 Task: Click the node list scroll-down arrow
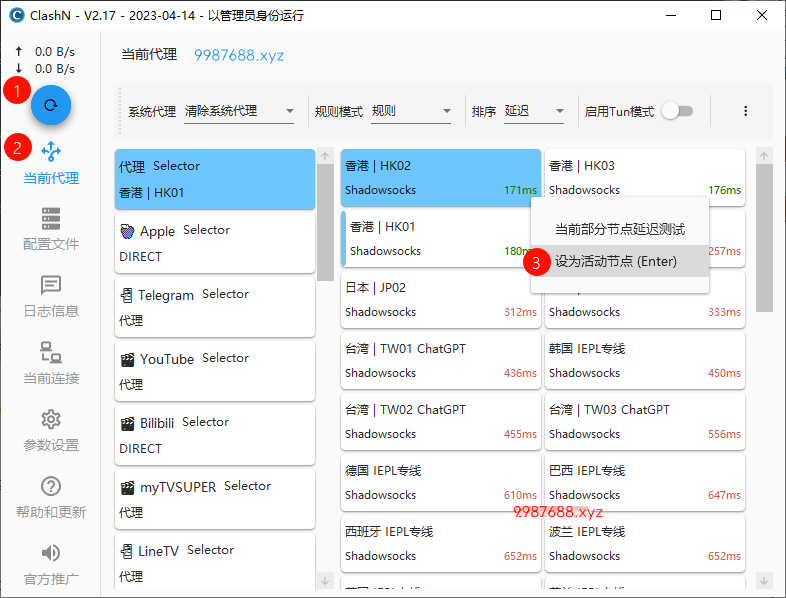764,581
